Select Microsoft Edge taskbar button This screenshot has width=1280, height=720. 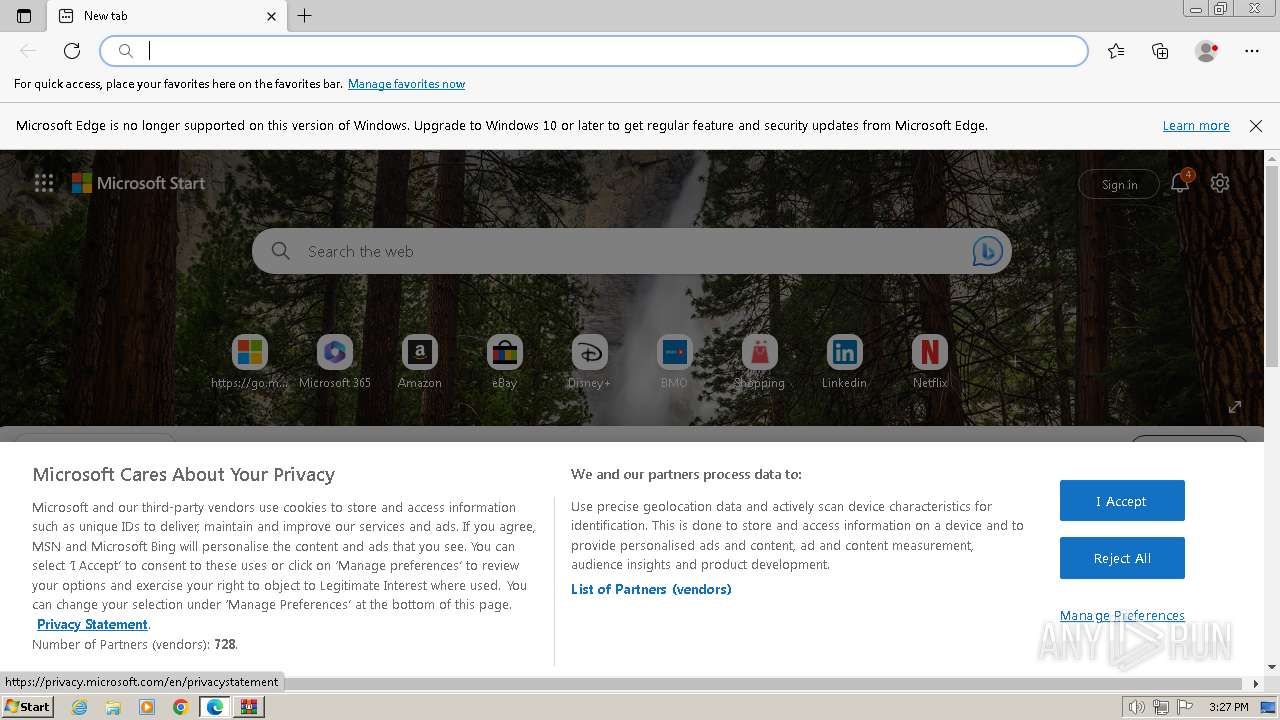215,707
